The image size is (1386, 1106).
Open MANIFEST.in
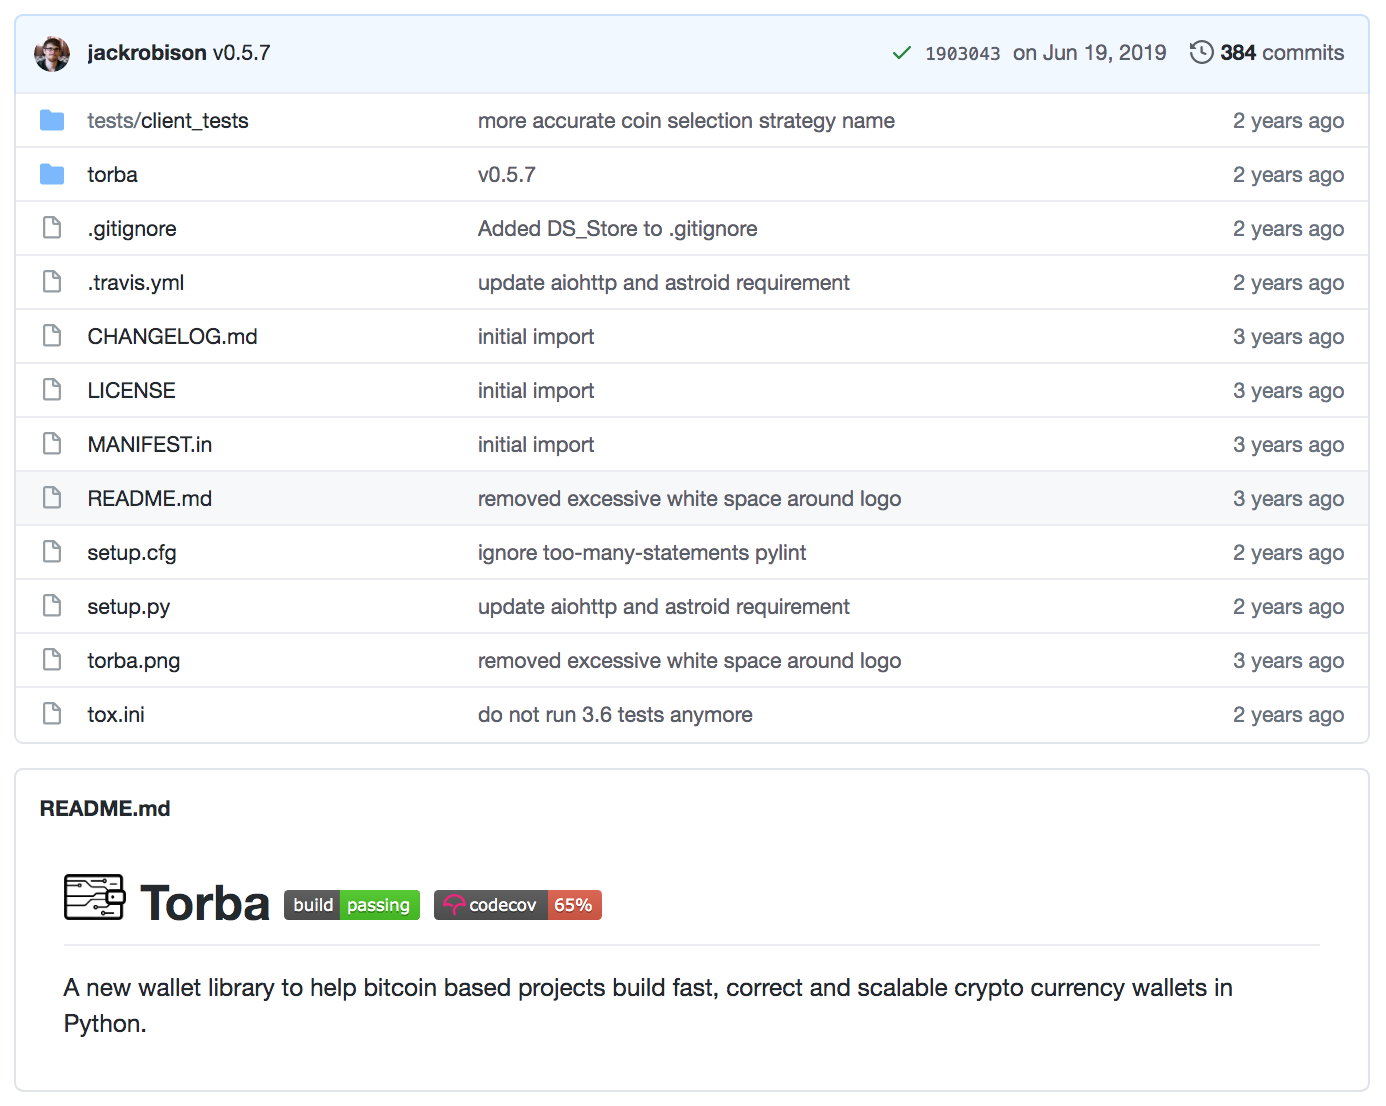pos(150,445)
